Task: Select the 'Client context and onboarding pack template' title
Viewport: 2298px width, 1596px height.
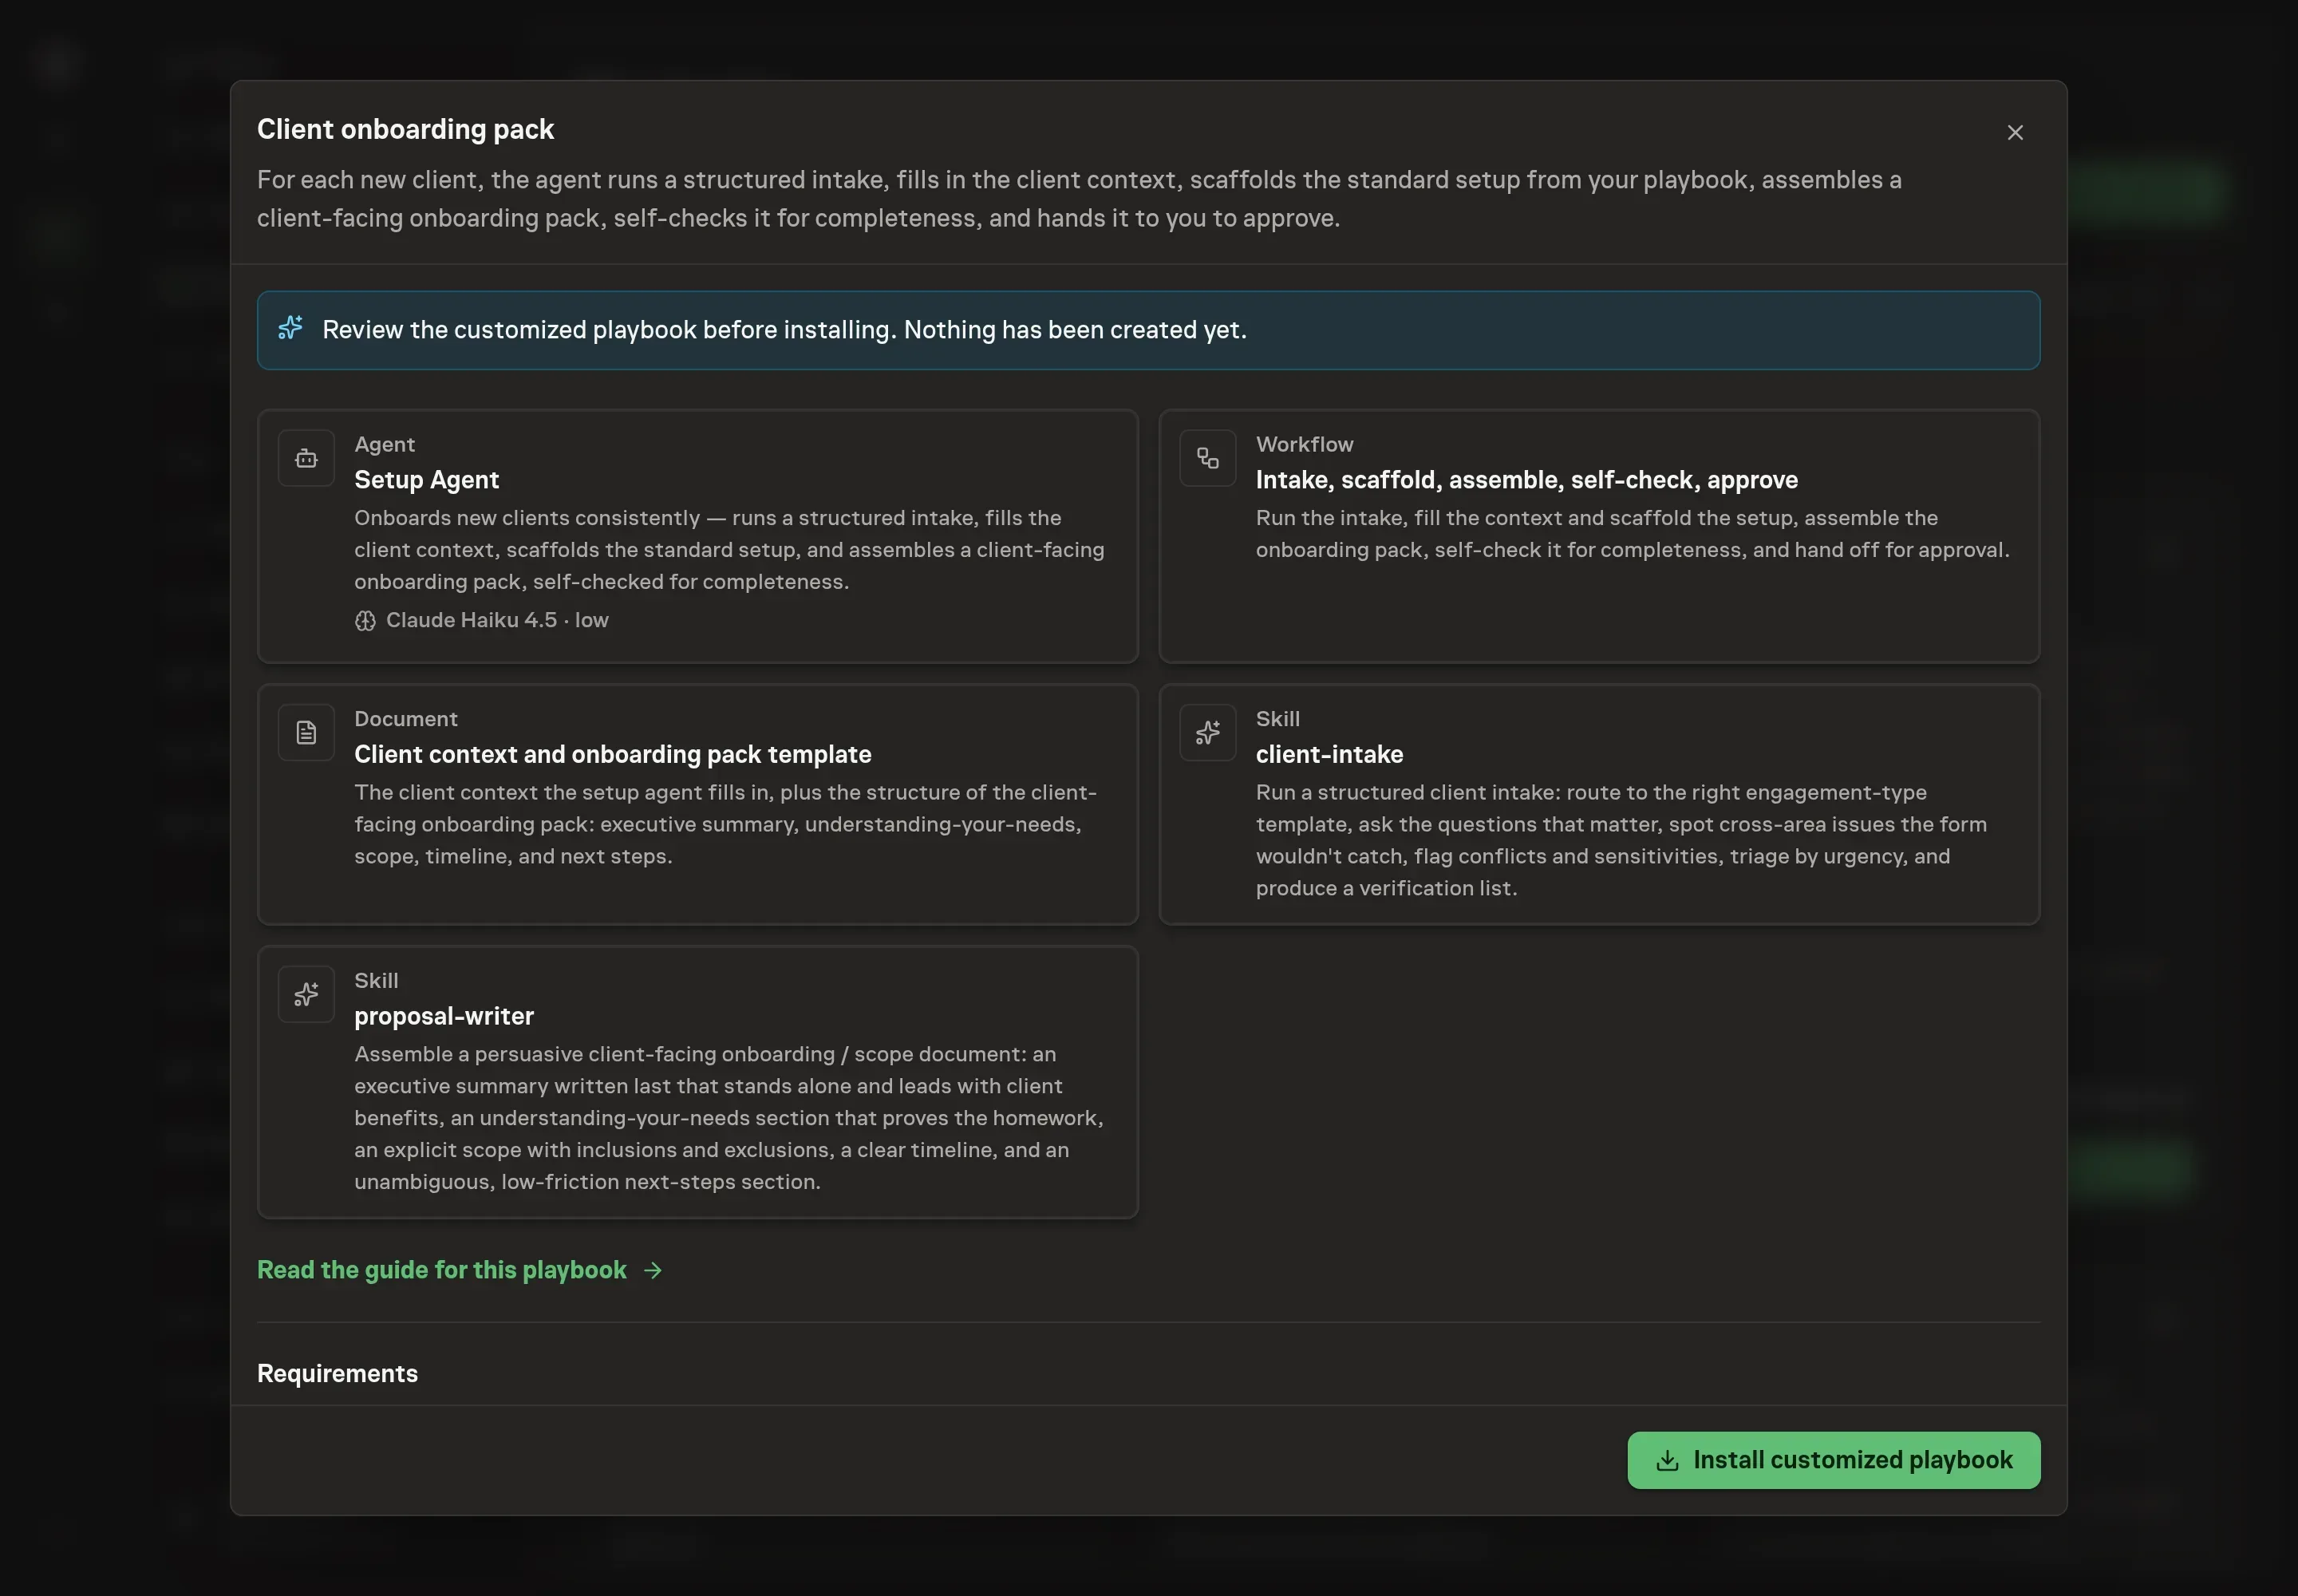Action: point(612,754)
